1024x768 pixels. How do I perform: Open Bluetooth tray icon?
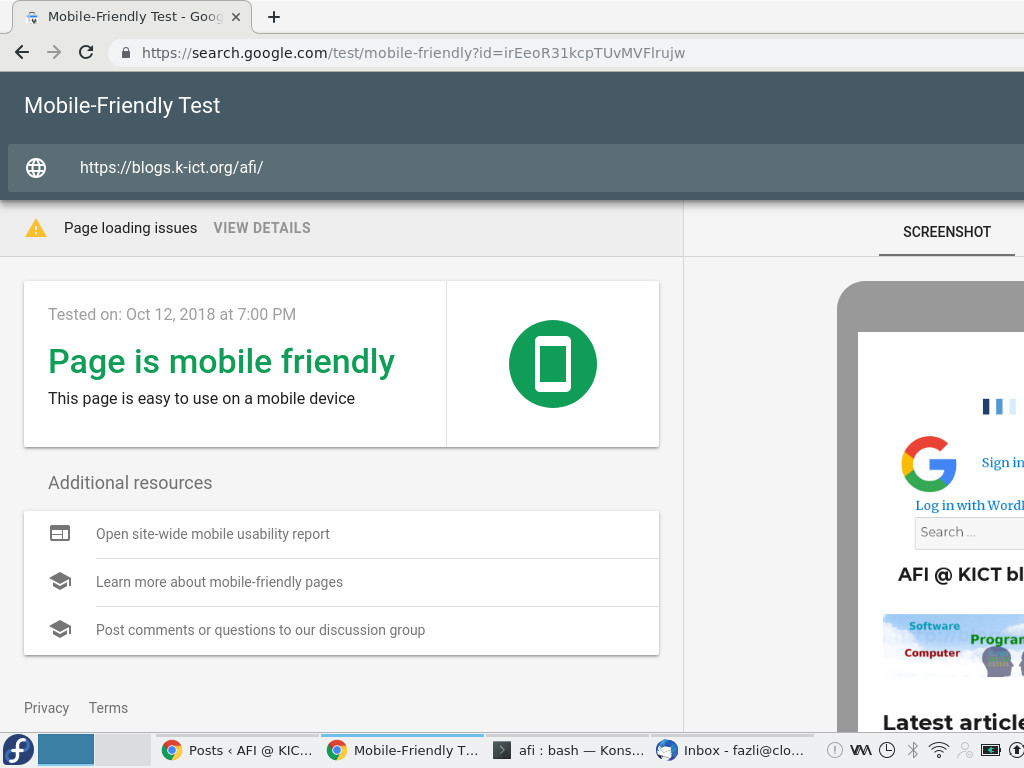[913, 750]
